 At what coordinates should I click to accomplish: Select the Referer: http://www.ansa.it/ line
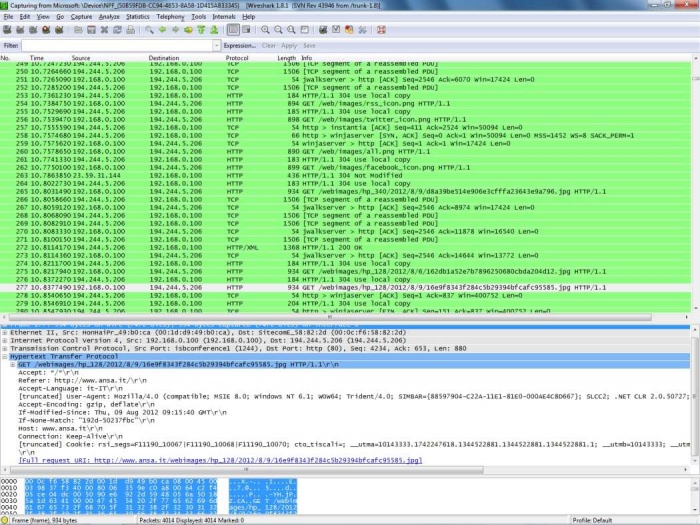click(x=82, y=381)
